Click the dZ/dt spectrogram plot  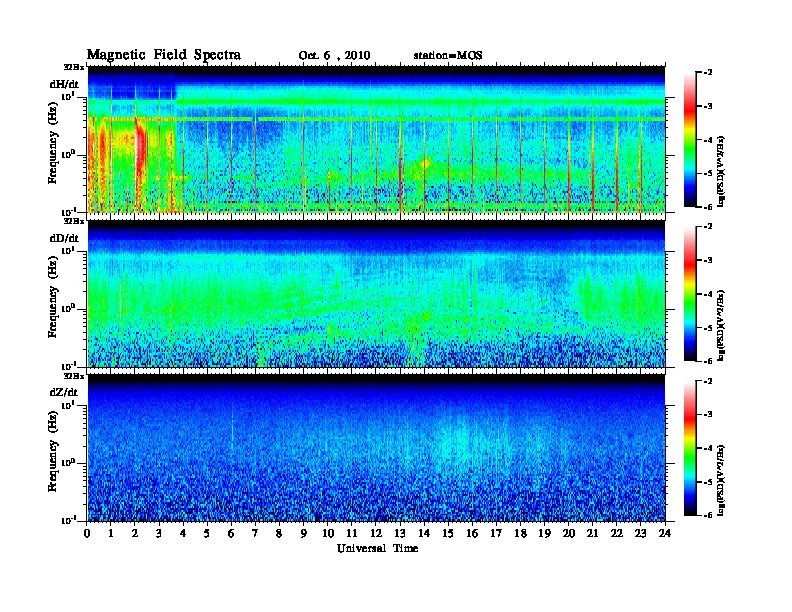(376, 448)
